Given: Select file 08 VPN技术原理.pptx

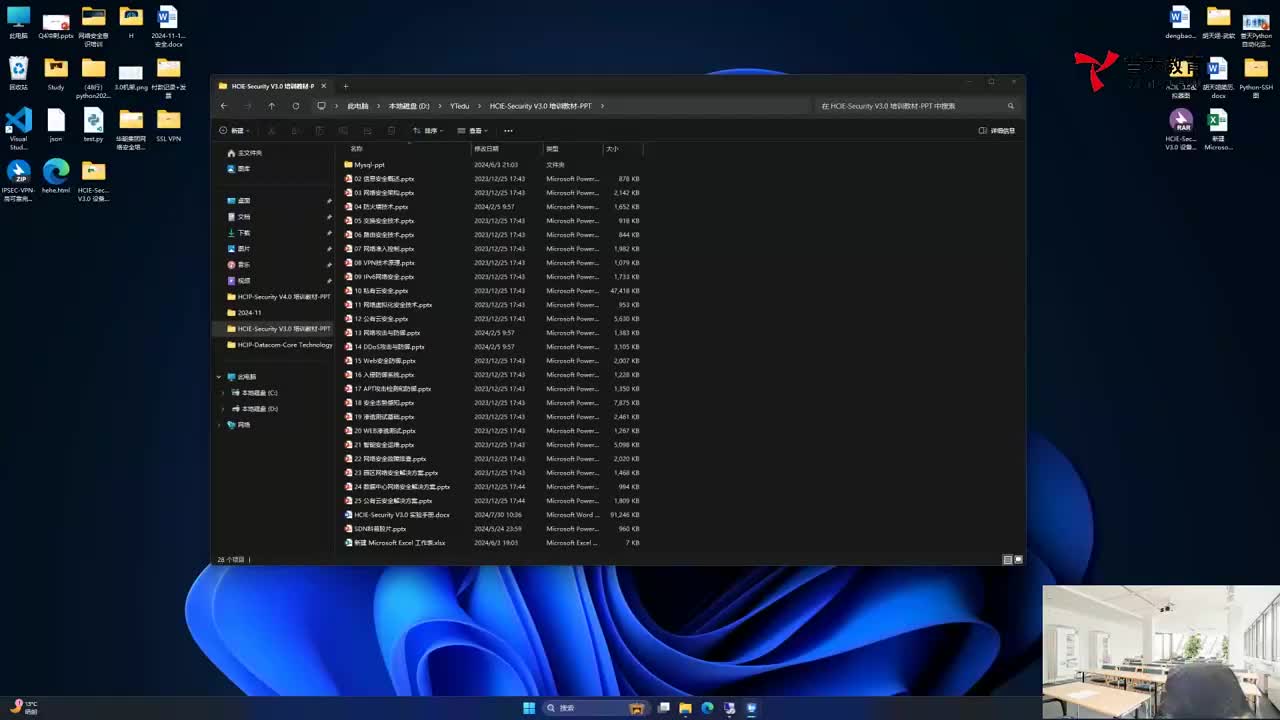Looking at the screenshot, I should coord(379,263).
